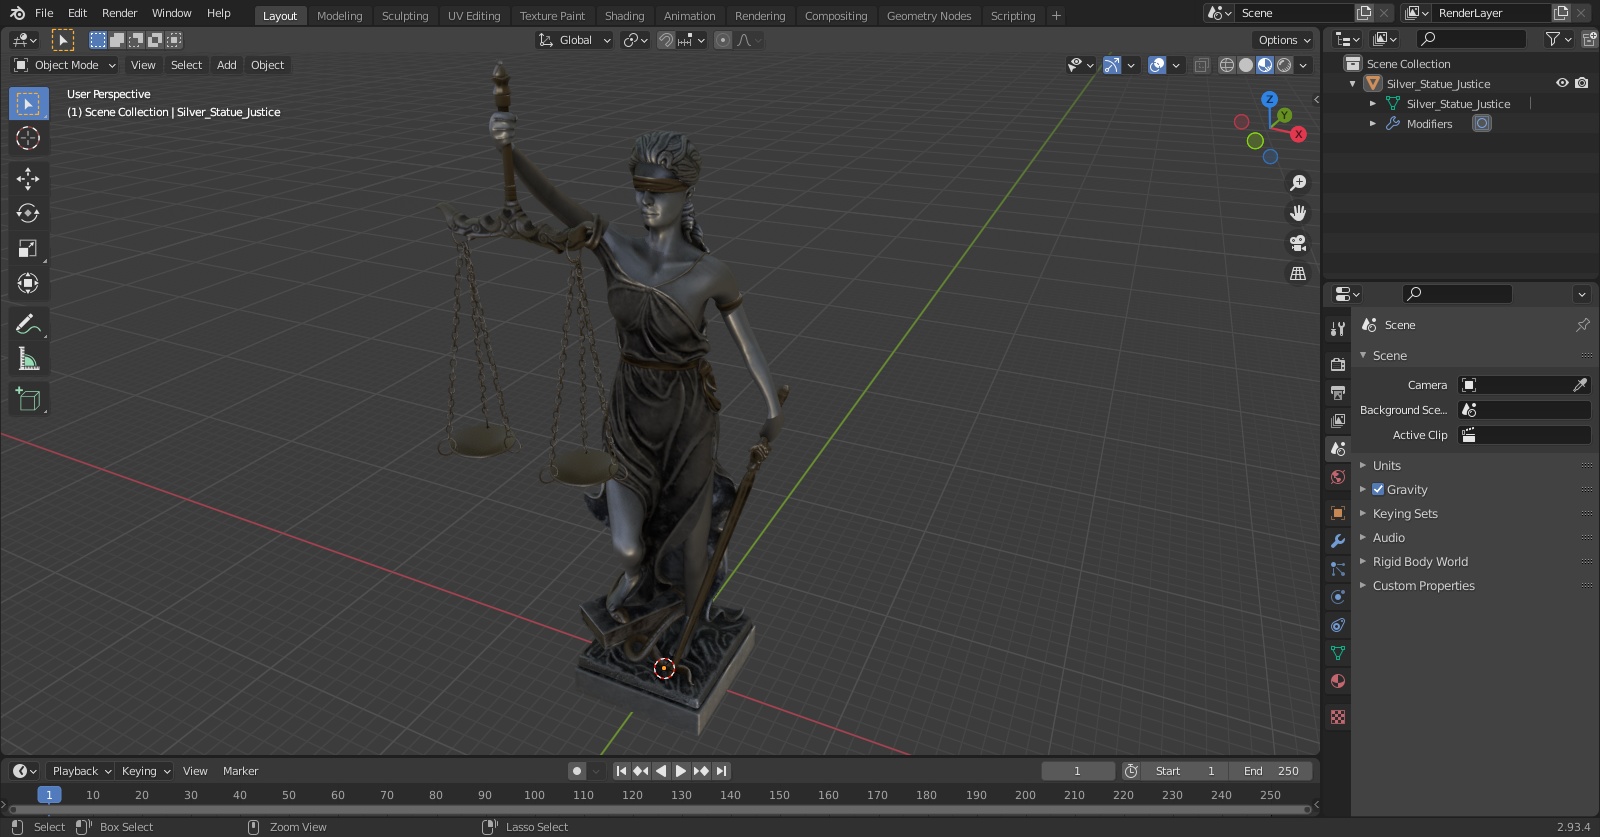Toggle the camera view icon
The image size is (1600, 837).
tap(1298, 243)
